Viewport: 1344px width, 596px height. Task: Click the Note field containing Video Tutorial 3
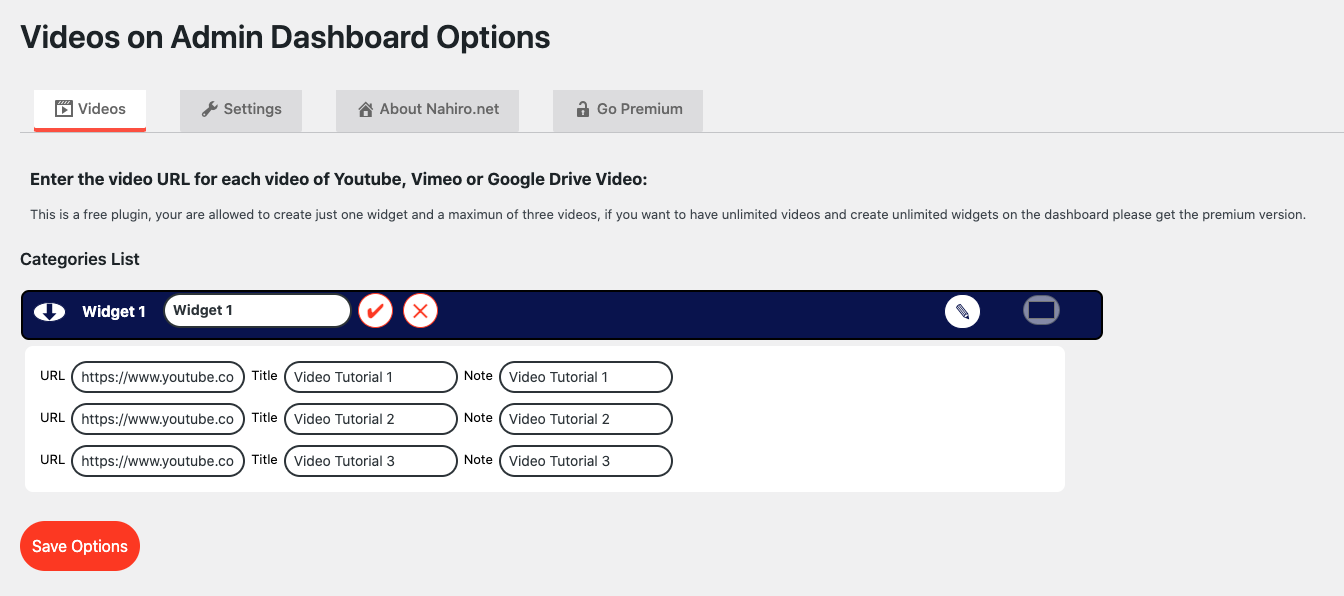(586, 461)
